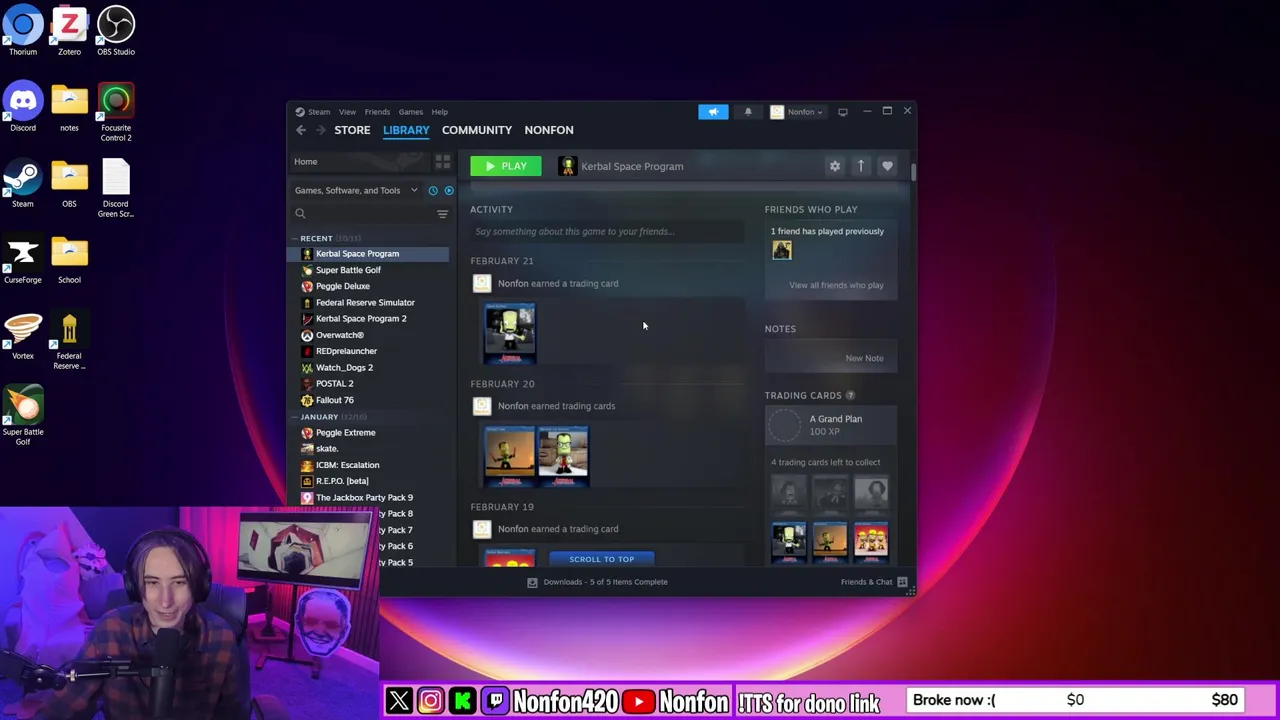This screenshot has height=720, width=1280.
Task: Open February 21 trading card thumbnail
Action: point(510,333)
